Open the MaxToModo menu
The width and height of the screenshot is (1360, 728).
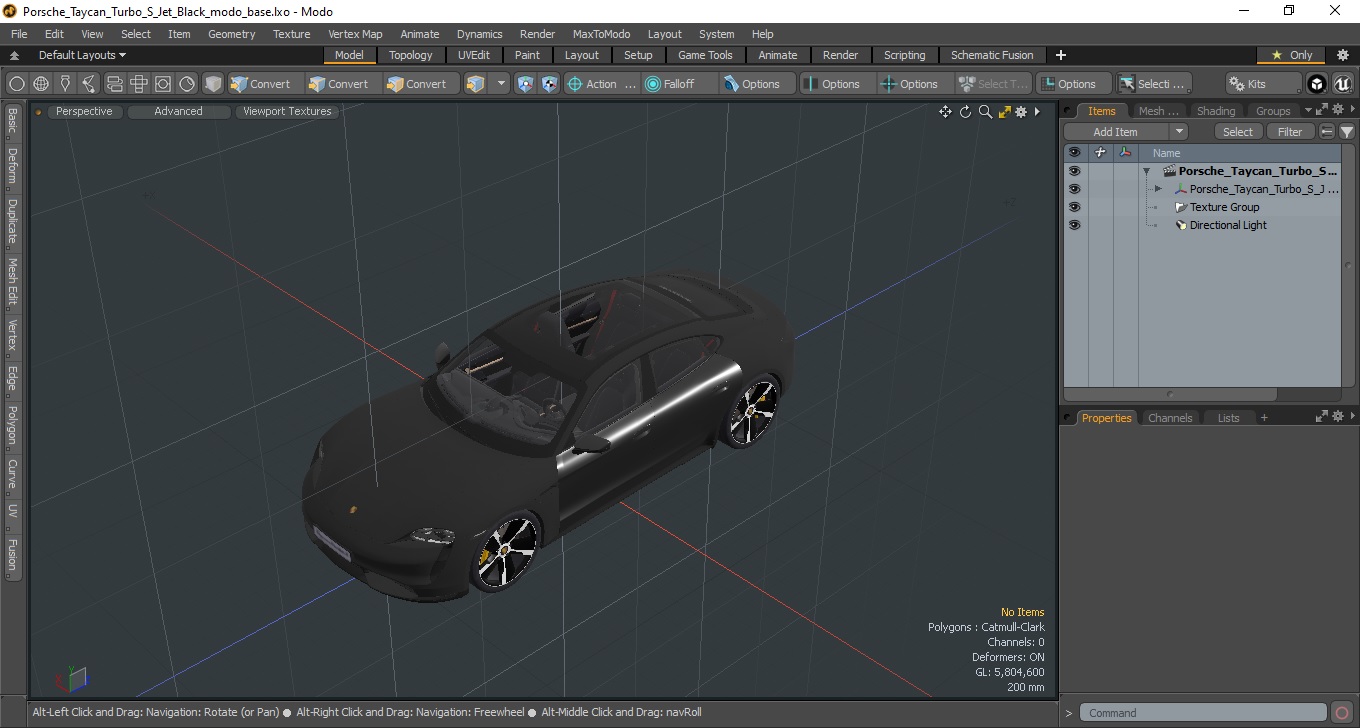(601, 34)
